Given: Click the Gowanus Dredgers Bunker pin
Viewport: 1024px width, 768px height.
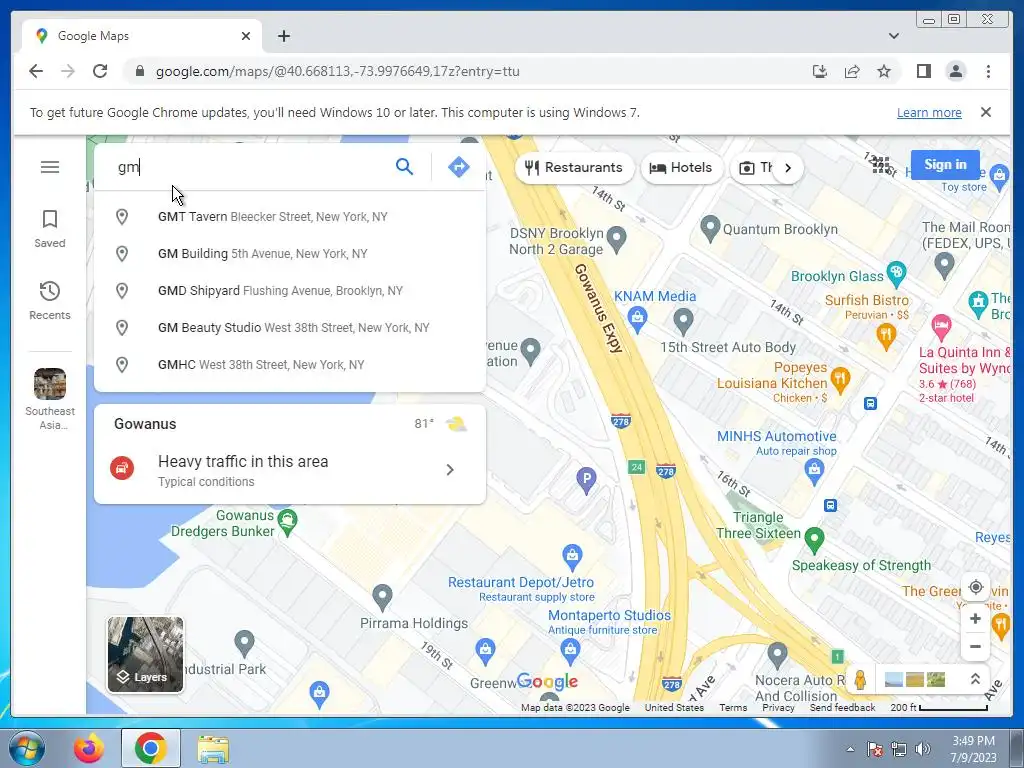Looking at the screenshot, I should point(287,522).
